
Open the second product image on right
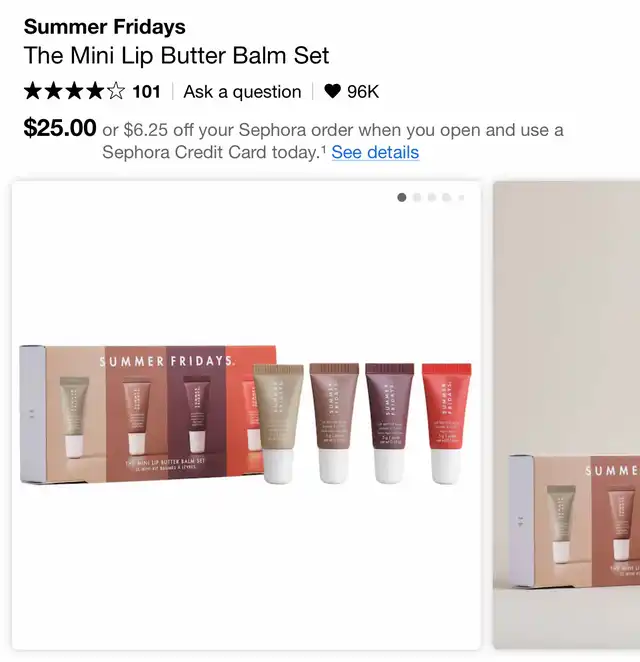click(x=566, y=415)
